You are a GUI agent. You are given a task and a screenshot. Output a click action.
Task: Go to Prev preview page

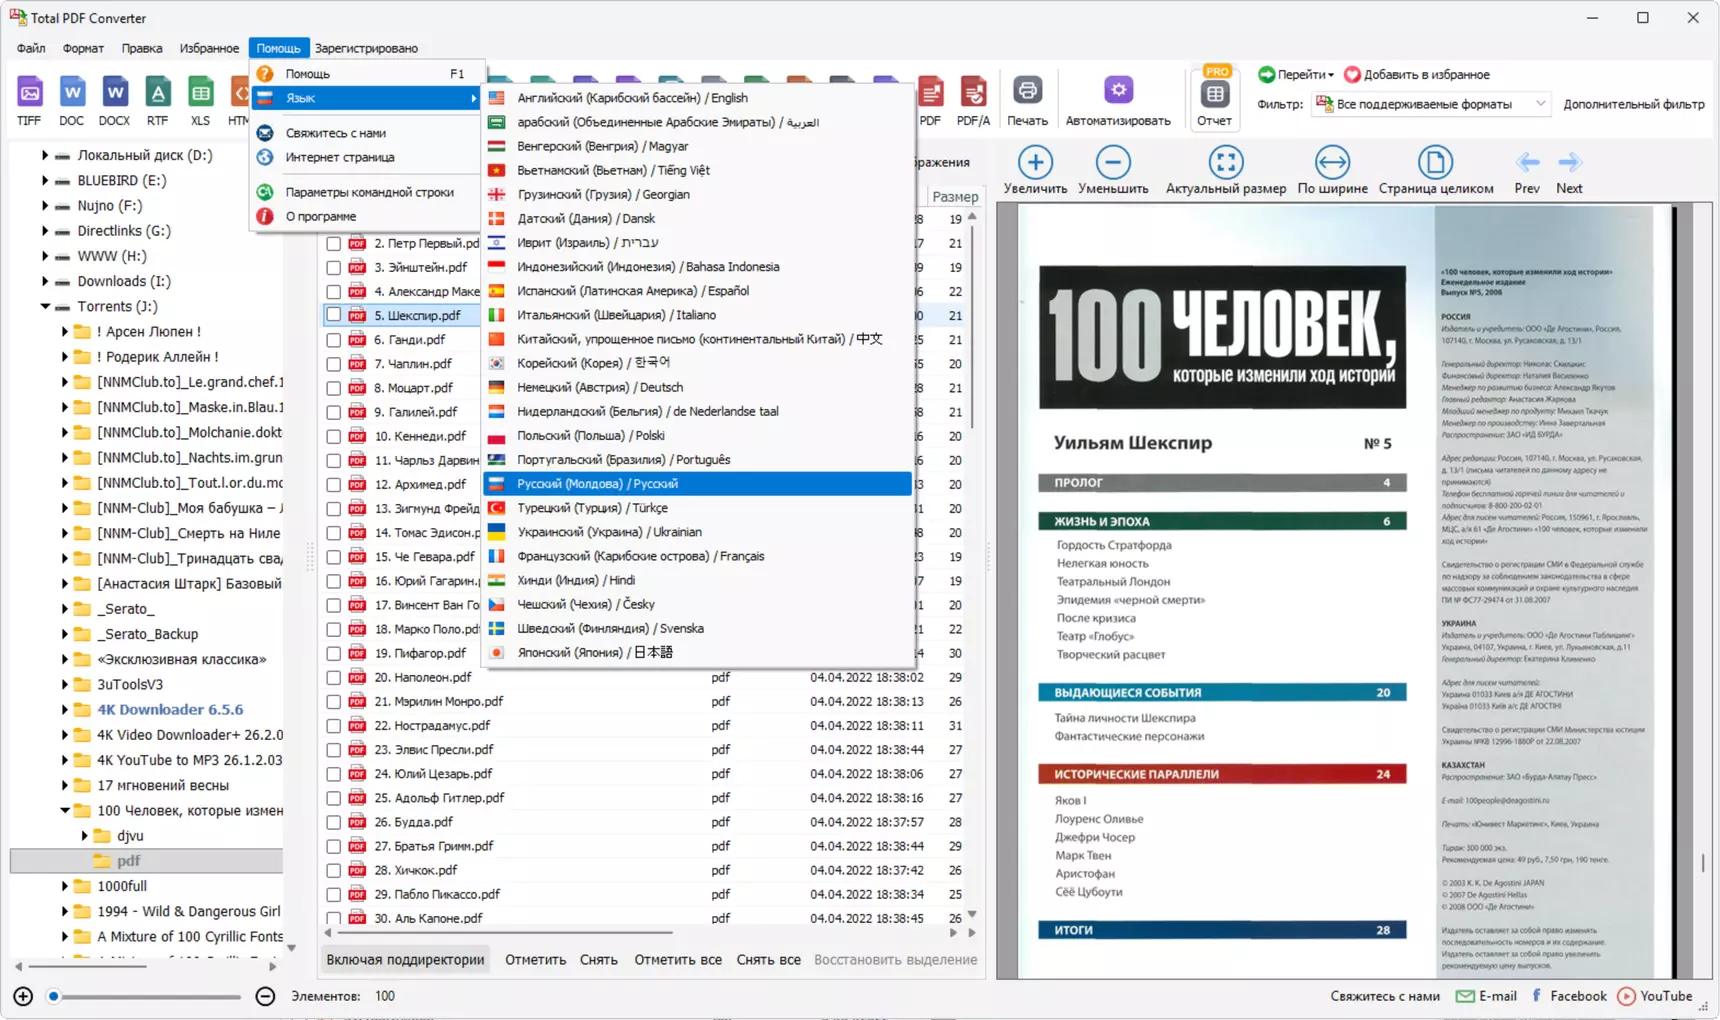[x=1527, y=170]
